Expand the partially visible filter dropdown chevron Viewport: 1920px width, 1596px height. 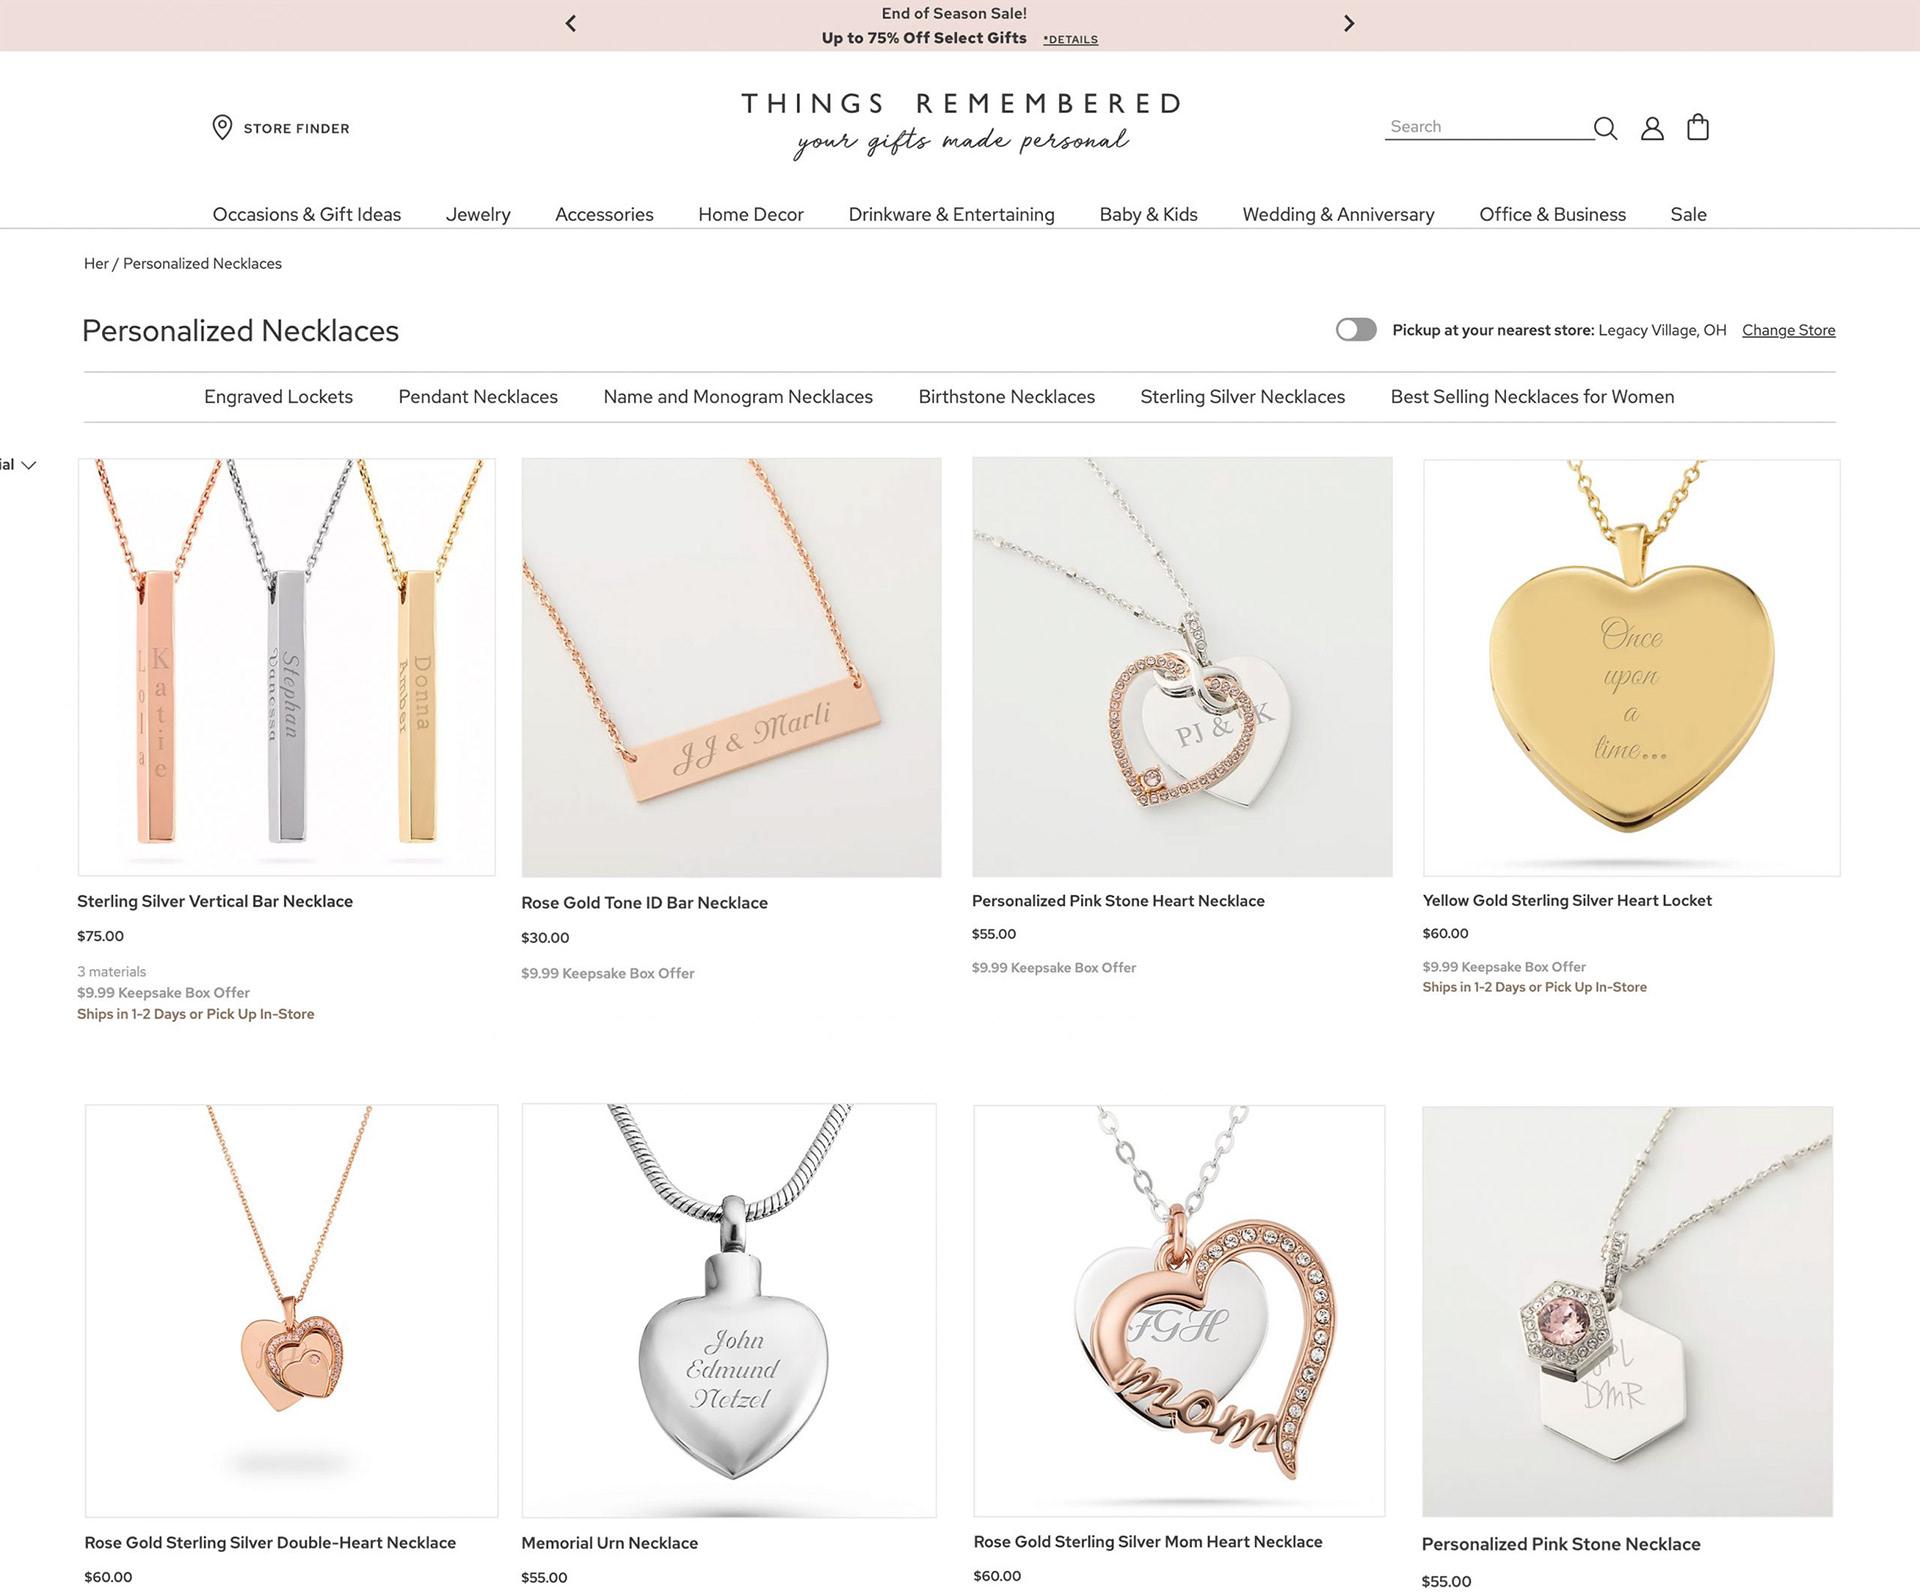29,465
